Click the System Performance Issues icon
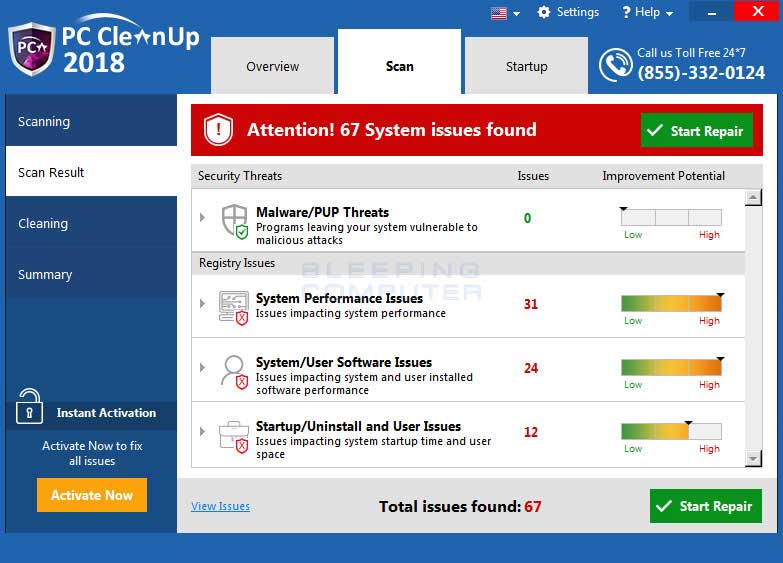This screenshot has width=783, height=563. click(x=234, y=308)
